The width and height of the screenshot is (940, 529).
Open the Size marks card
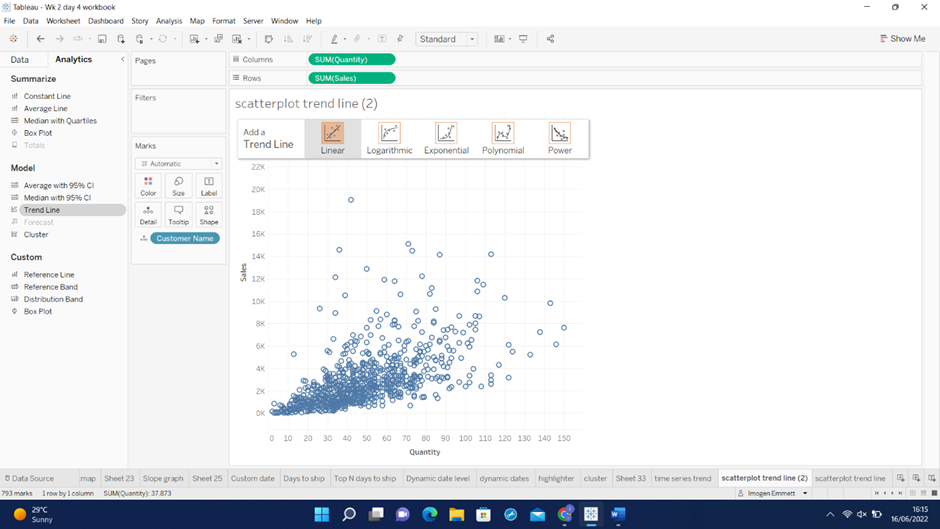[178, 185]
